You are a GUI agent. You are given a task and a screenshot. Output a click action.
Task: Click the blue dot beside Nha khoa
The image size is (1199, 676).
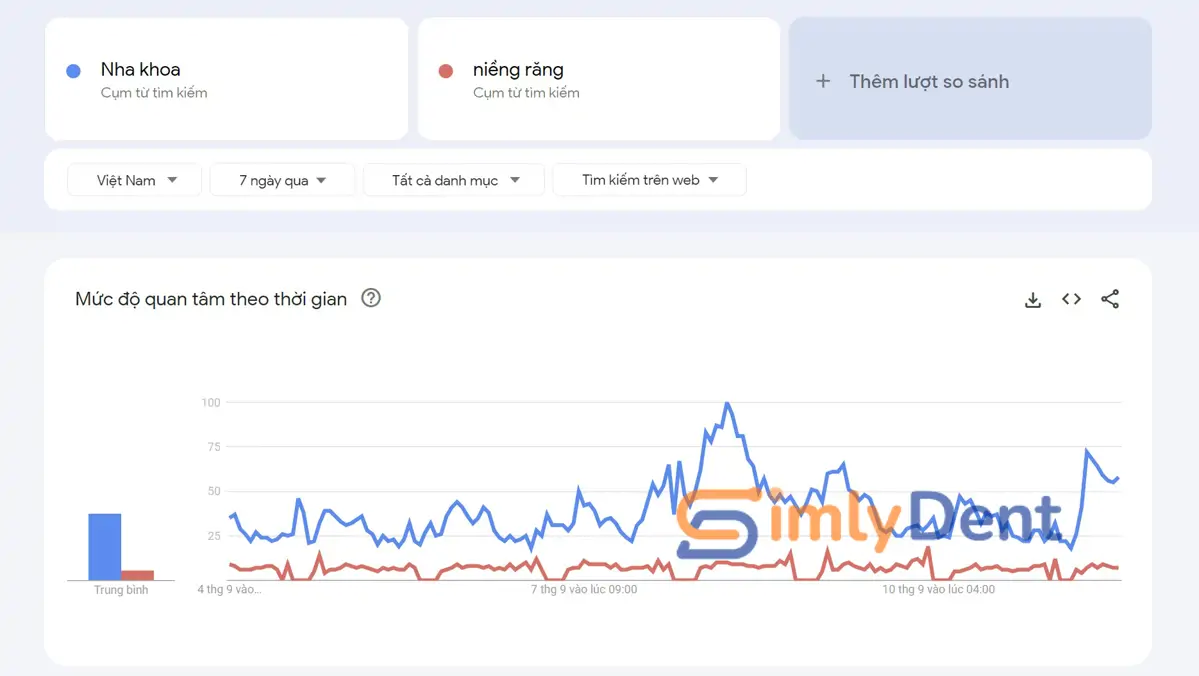(73, 71)
